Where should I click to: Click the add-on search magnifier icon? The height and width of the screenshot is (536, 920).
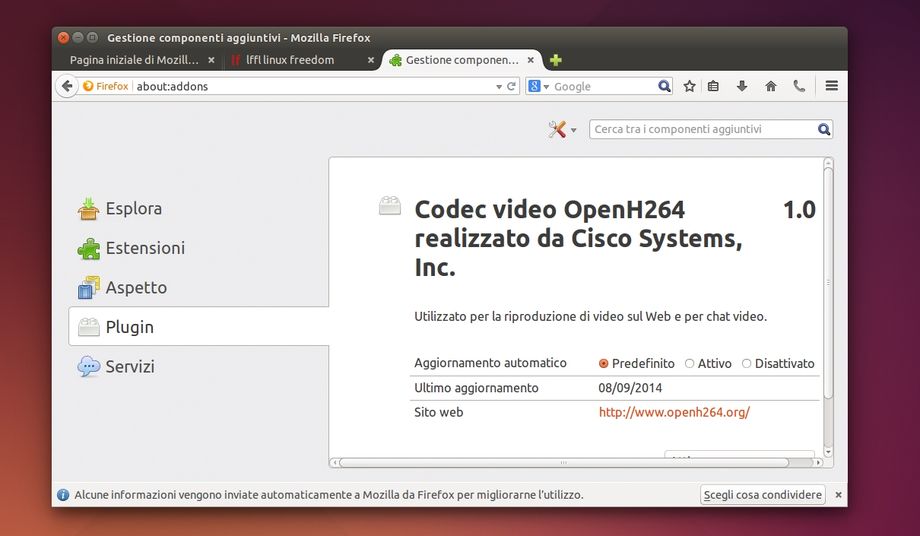point(824,129)
